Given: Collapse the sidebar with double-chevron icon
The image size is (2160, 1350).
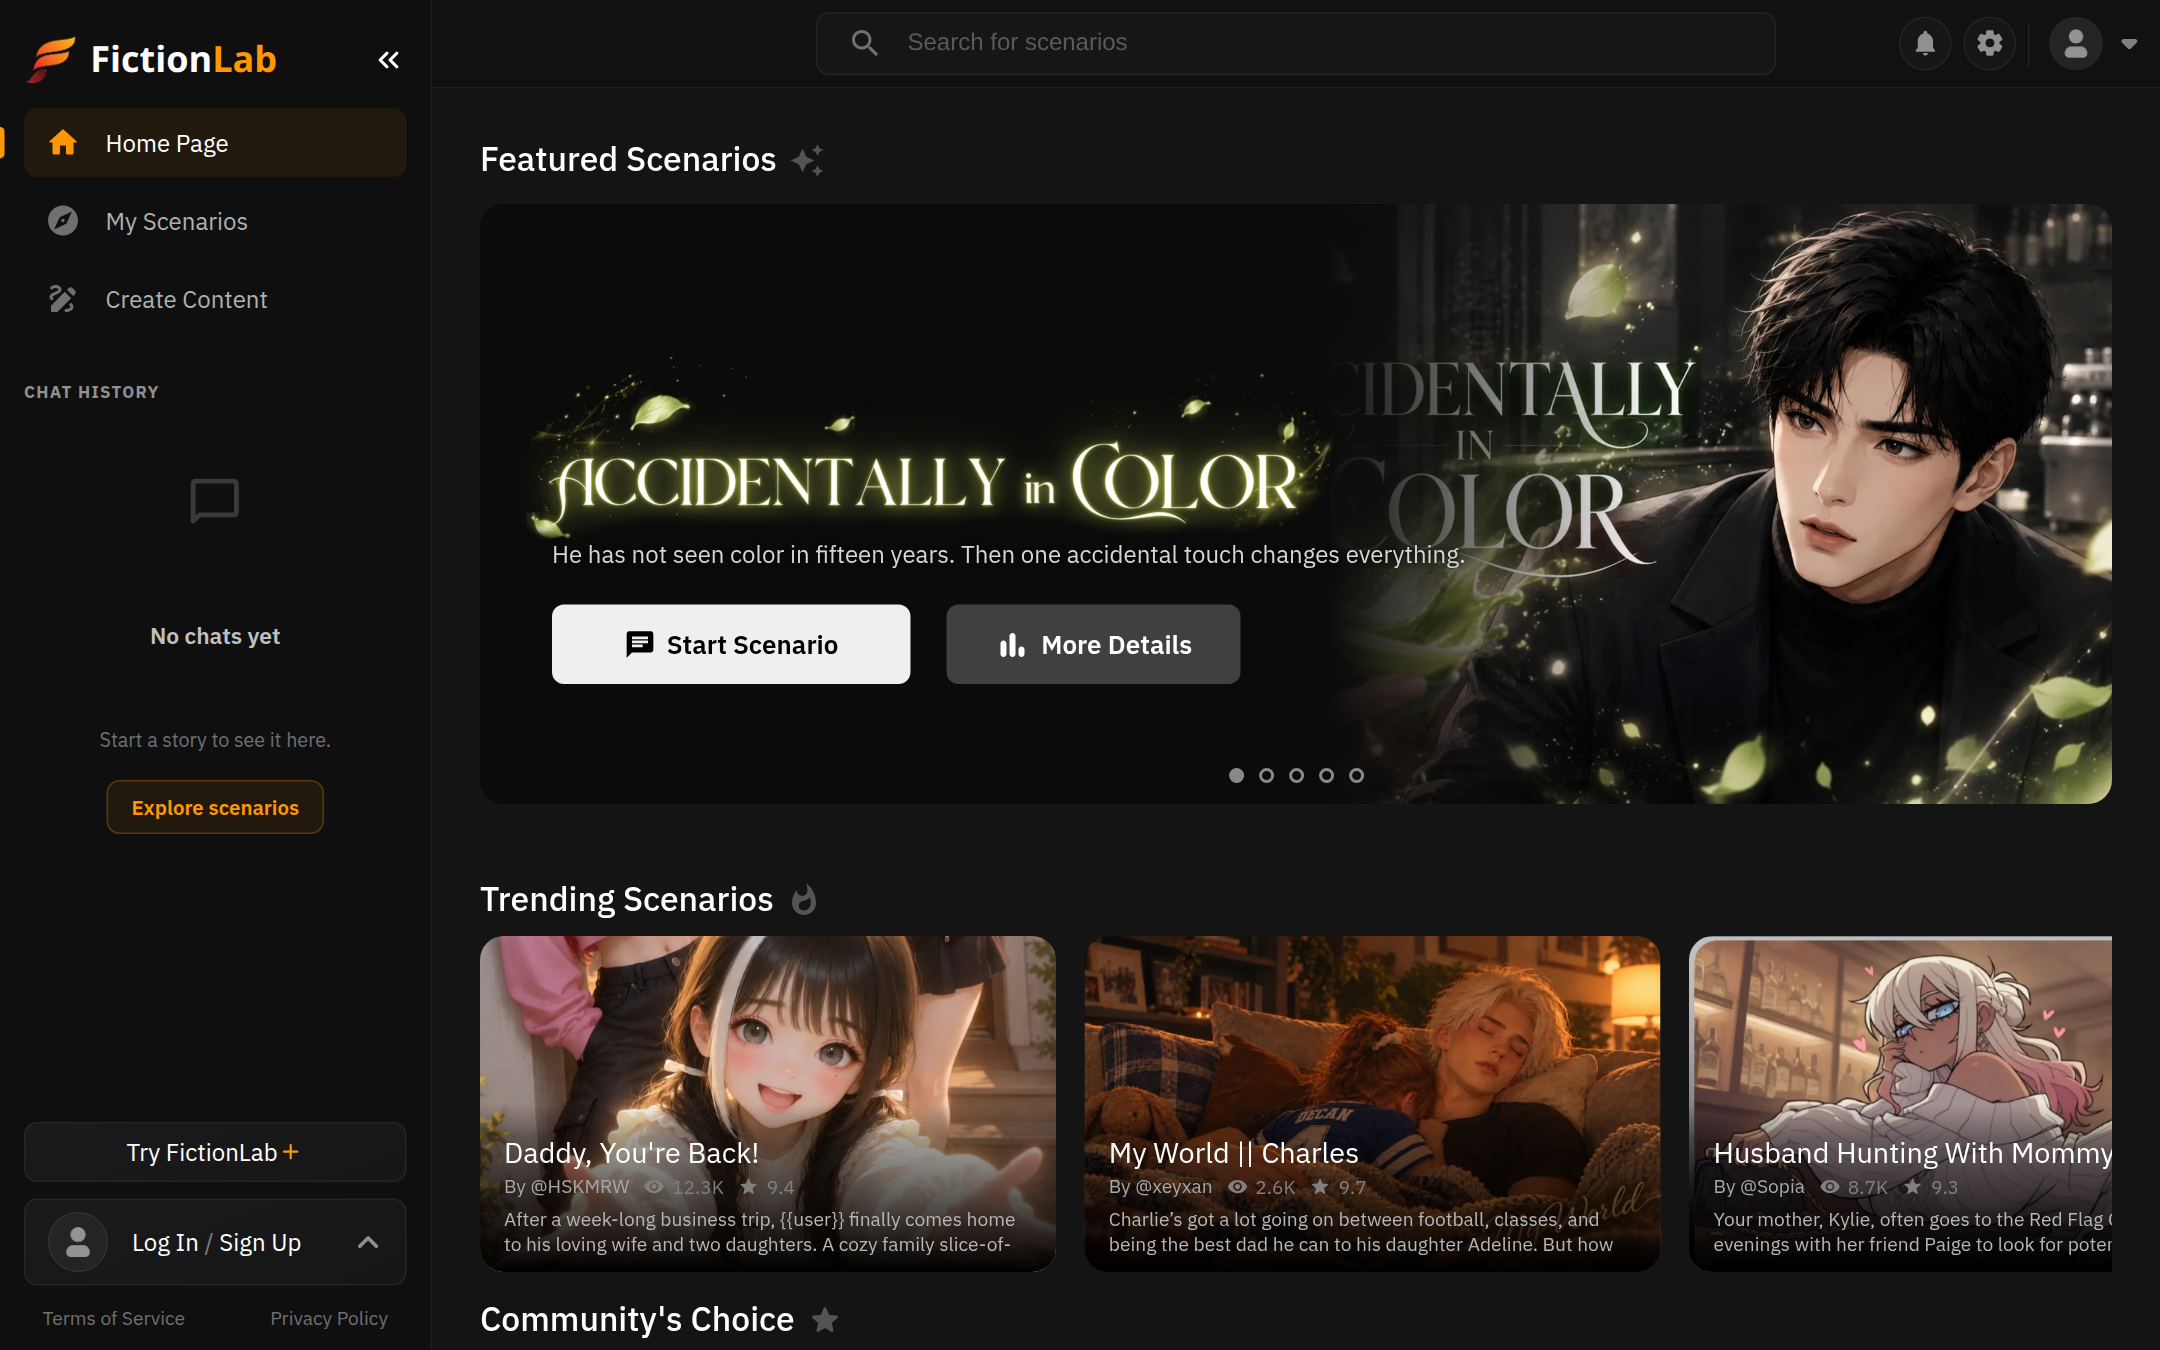Looking at the screenshot, I should pyautogui.click(x=388, y=60).
